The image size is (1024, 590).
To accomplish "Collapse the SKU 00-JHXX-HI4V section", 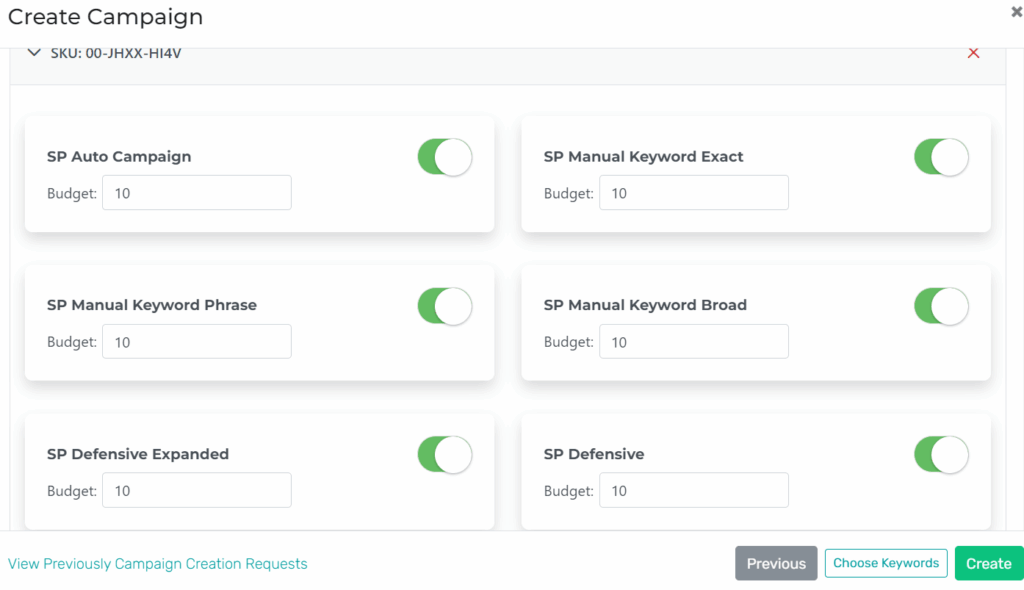I will click(34, 52).
